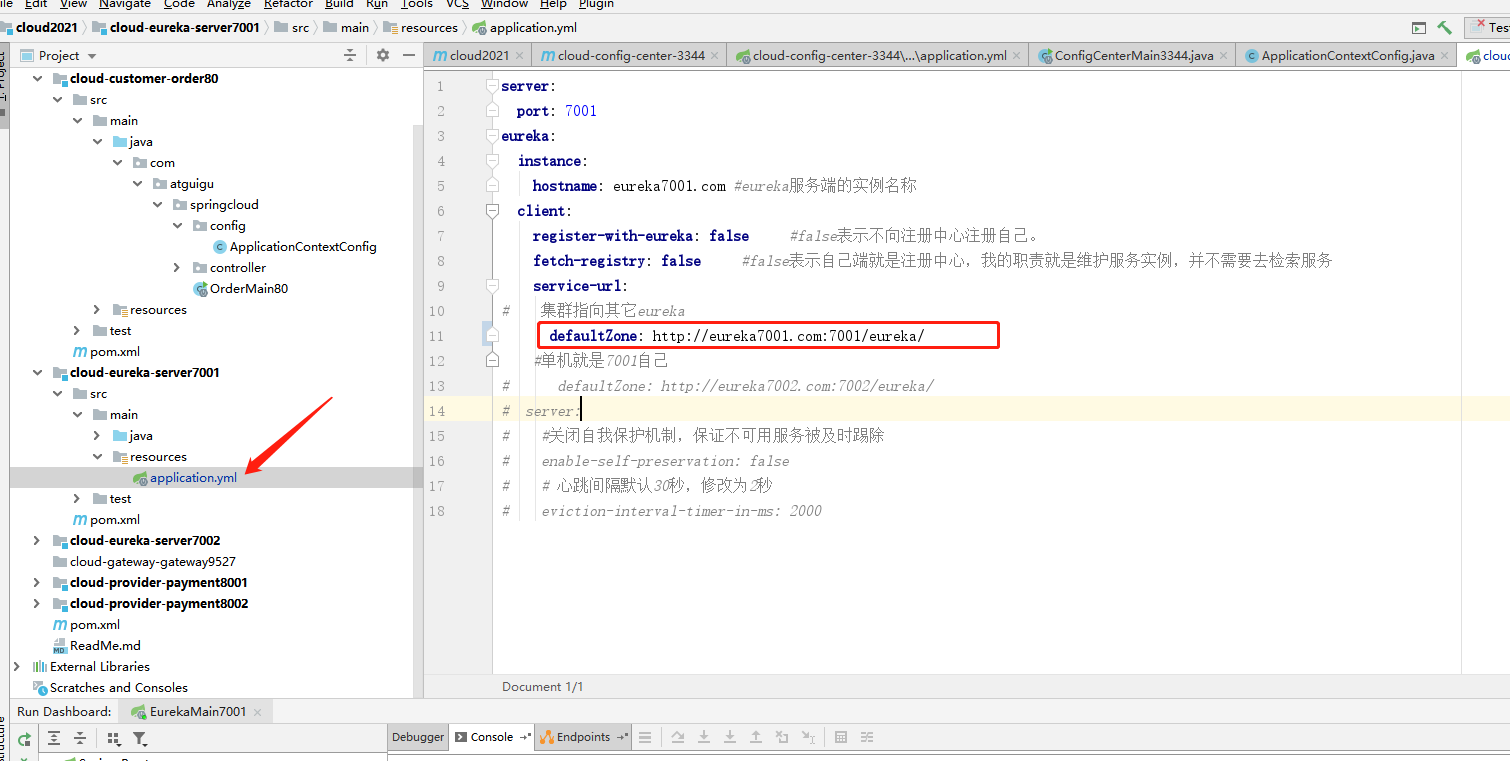
Task: Collapse the springcloud package node
Action: pyautogui.click(x=158, y=204)
